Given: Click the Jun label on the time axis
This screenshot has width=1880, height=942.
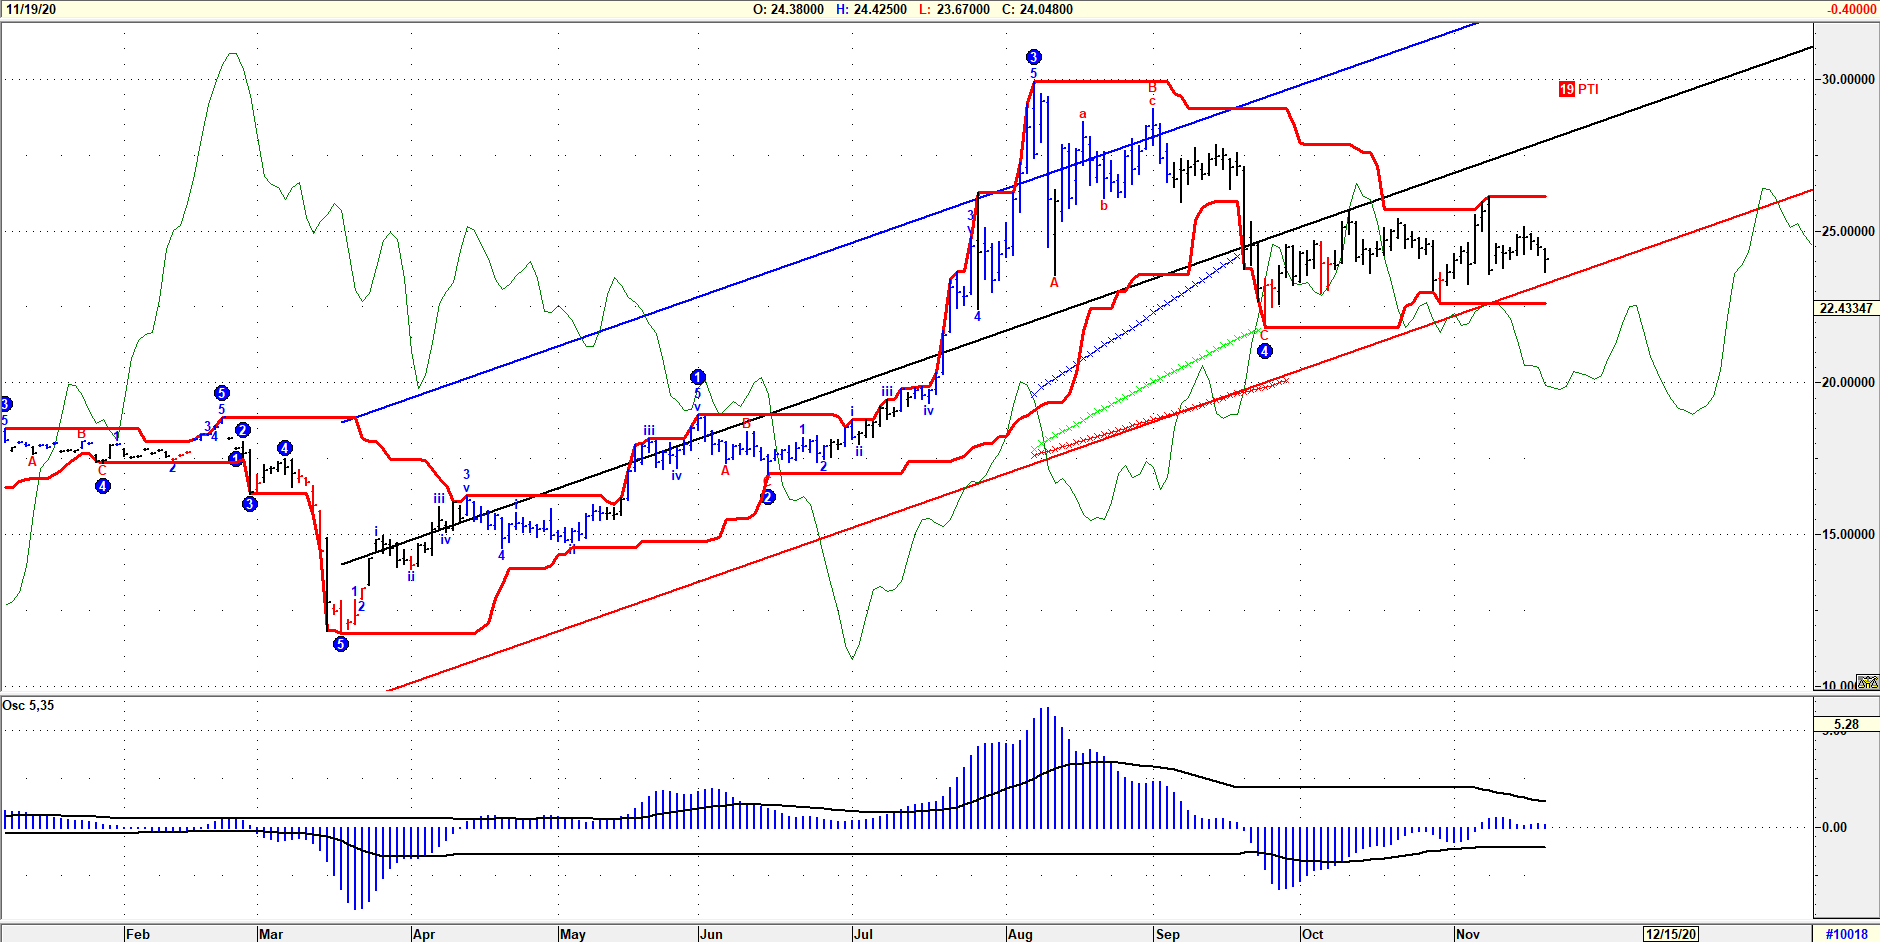Looking at the screenshot, I should click(x=711, y=934).
